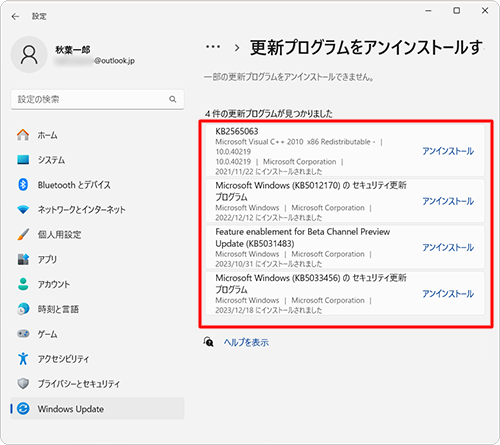Click the Microsoft Windows (KB5033456) title
Viewport: 500px width, 445px height.
tap(311, 283)
